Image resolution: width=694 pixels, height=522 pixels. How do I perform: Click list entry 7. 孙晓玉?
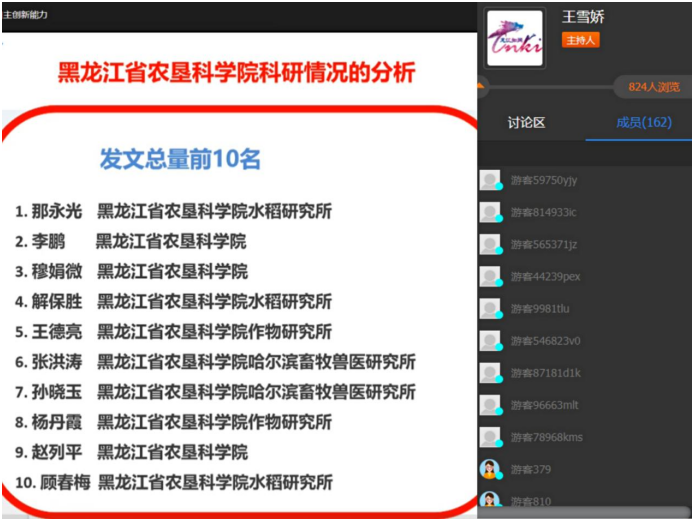[216, 392]
